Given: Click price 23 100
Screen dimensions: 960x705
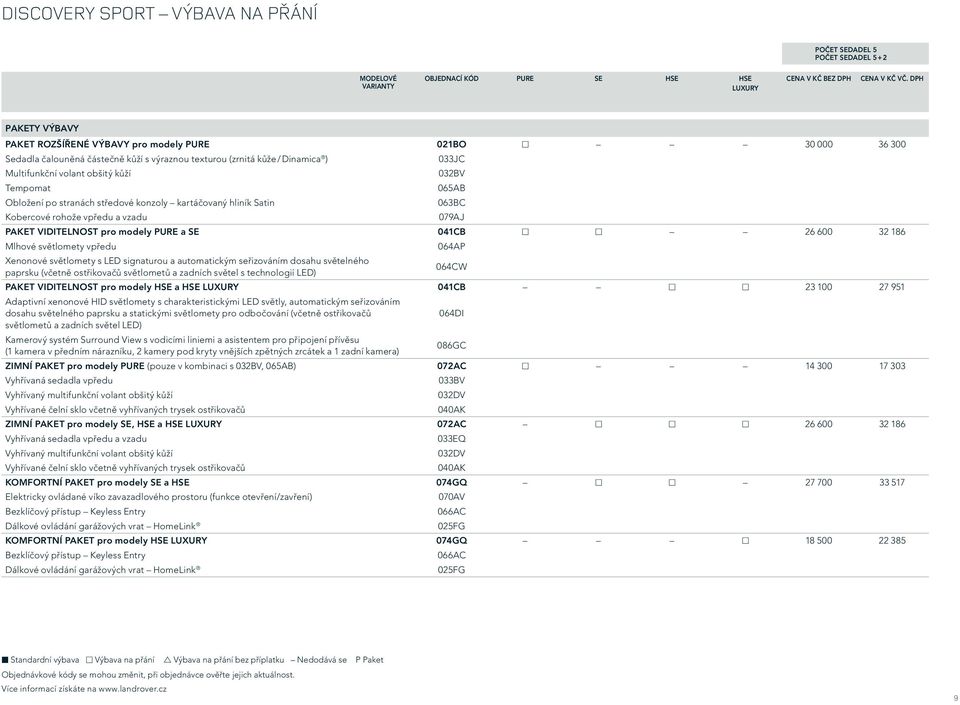Looking at the screenshot, I should 819,287.
